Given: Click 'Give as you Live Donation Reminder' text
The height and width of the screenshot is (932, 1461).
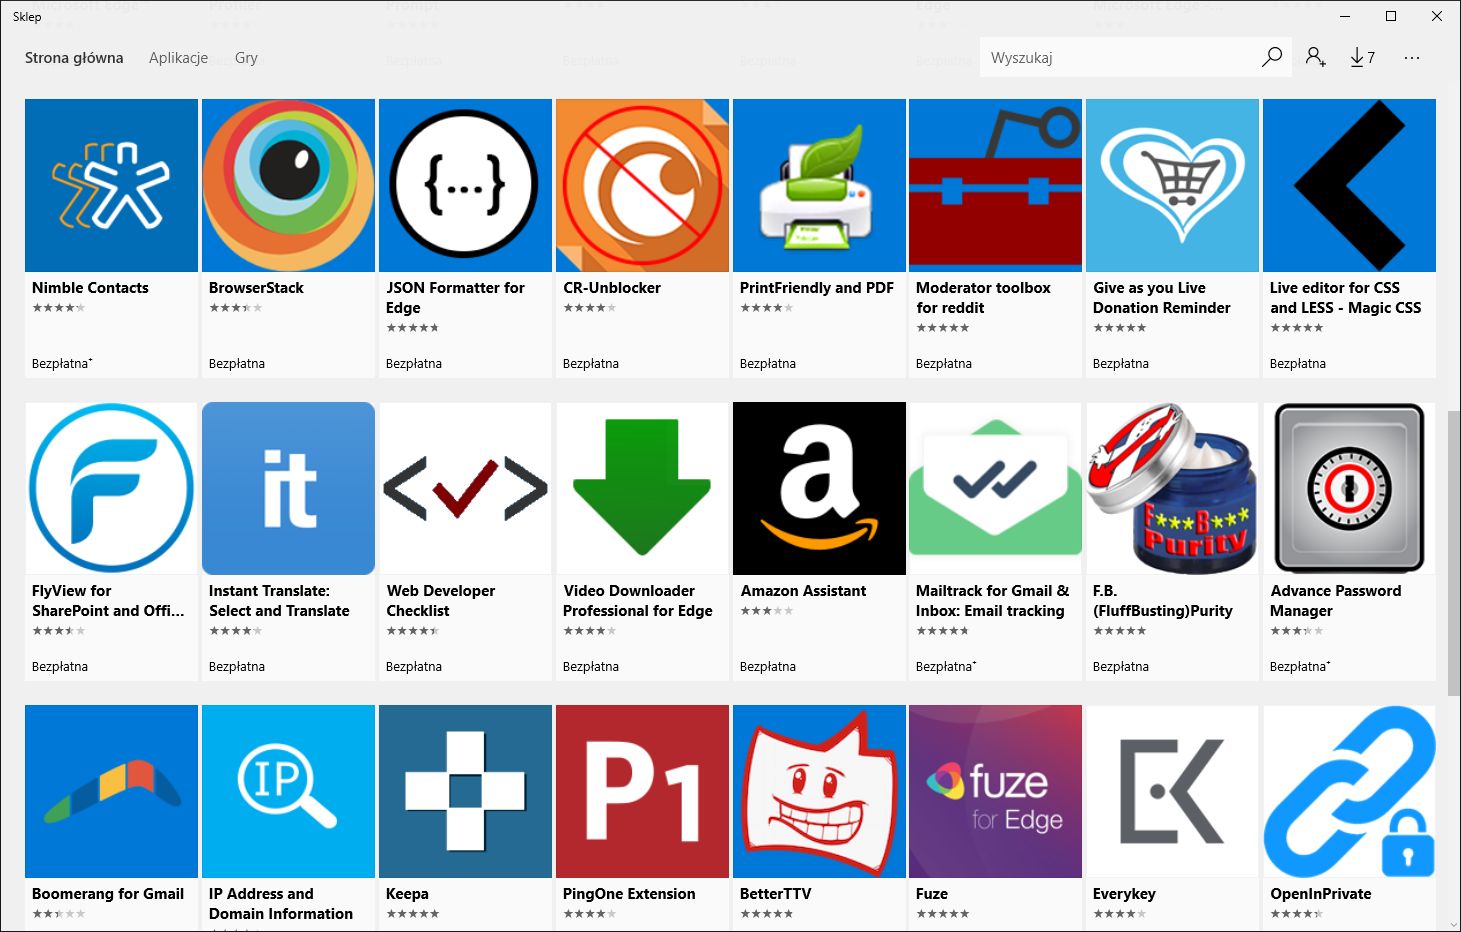Looking at the screenshot, I should tap(1162, 297).
